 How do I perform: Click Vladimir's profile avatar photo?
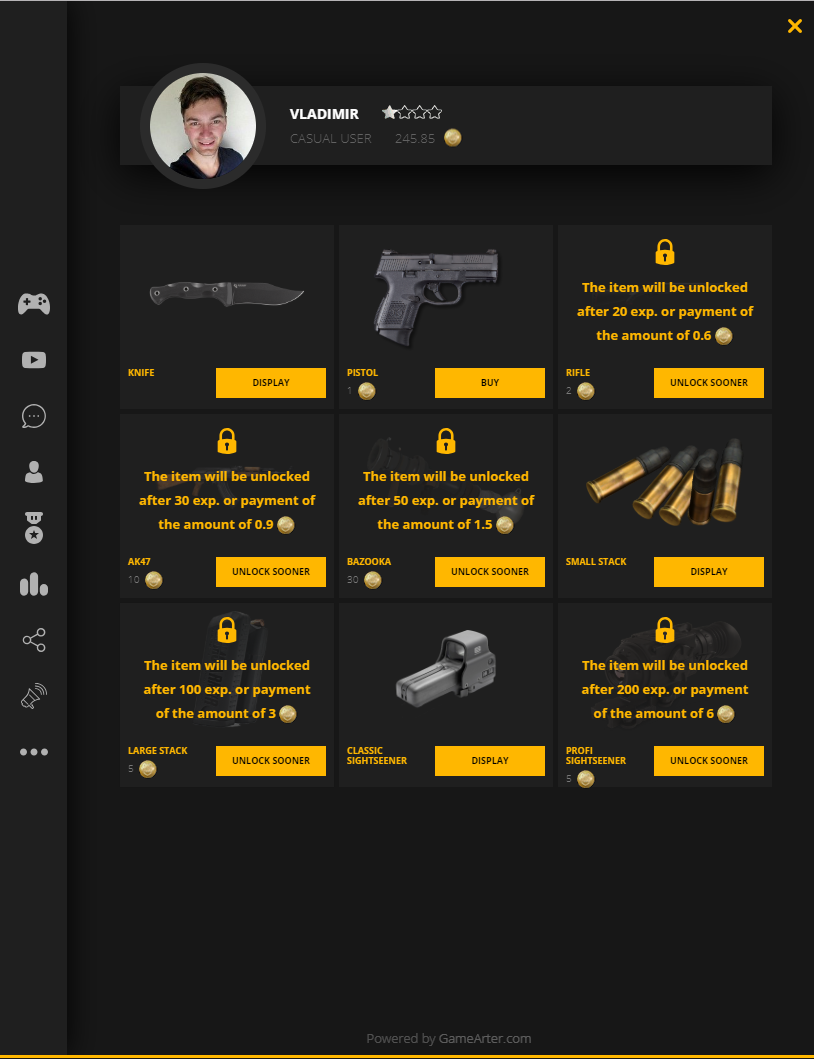click(203, 126)
